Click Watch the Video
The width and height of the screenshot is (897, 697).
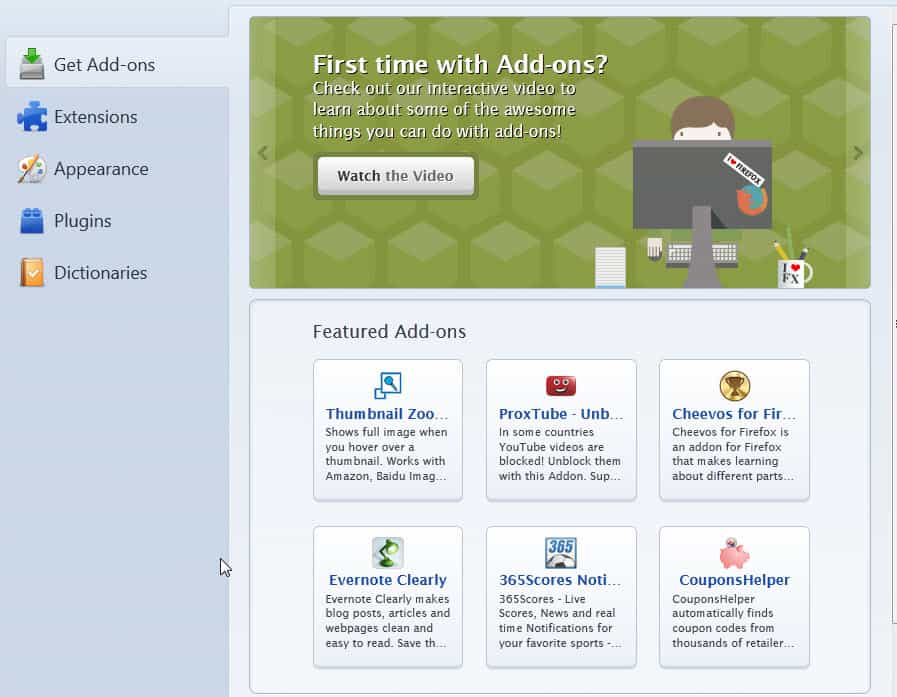pyautogui.click(x=395, y=175)
